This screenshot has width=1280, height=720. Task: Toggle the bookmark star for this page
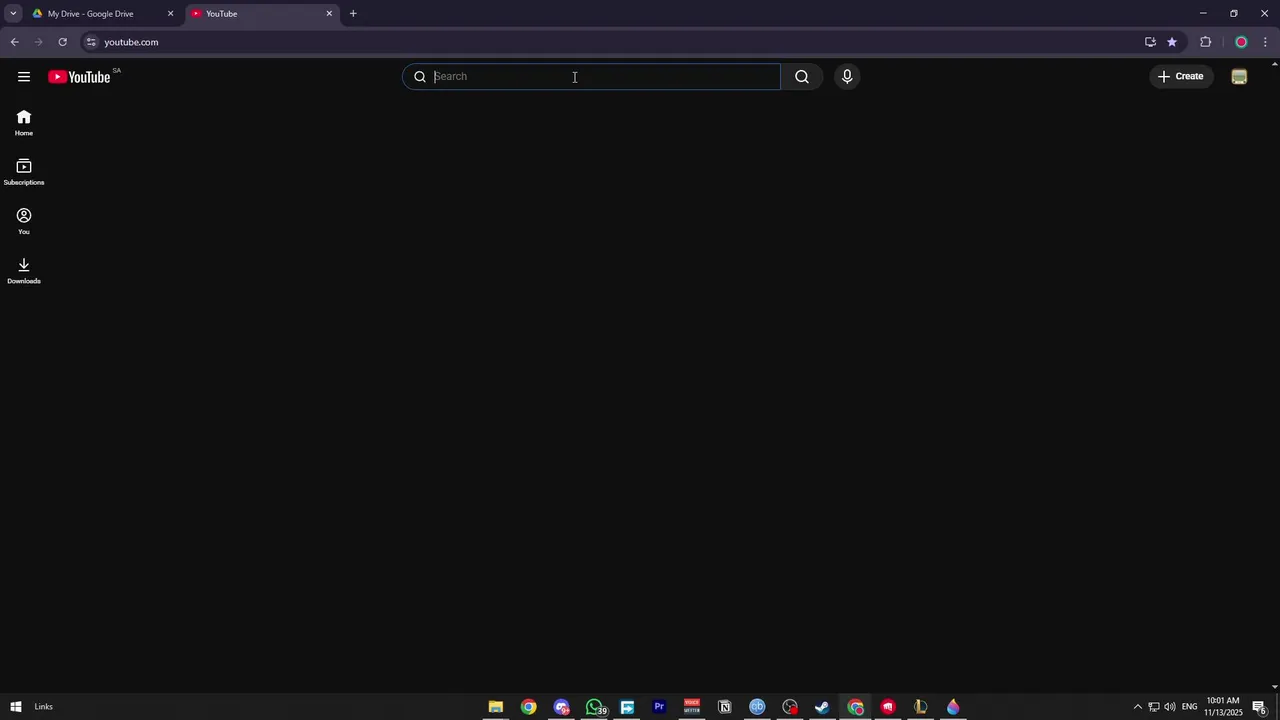pos(1172,42)
